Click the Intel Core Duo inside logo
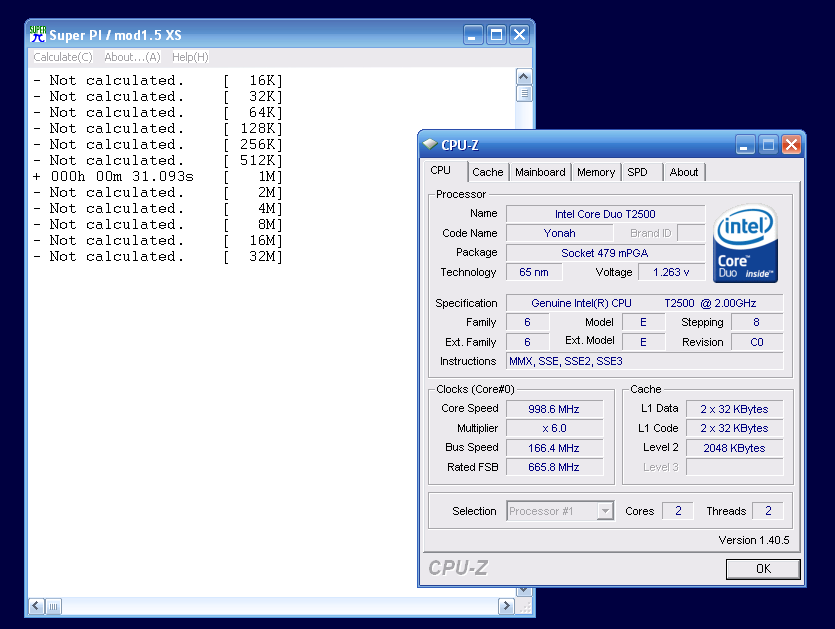Viewport: 835px width, 629px height. tap(746, 243)
